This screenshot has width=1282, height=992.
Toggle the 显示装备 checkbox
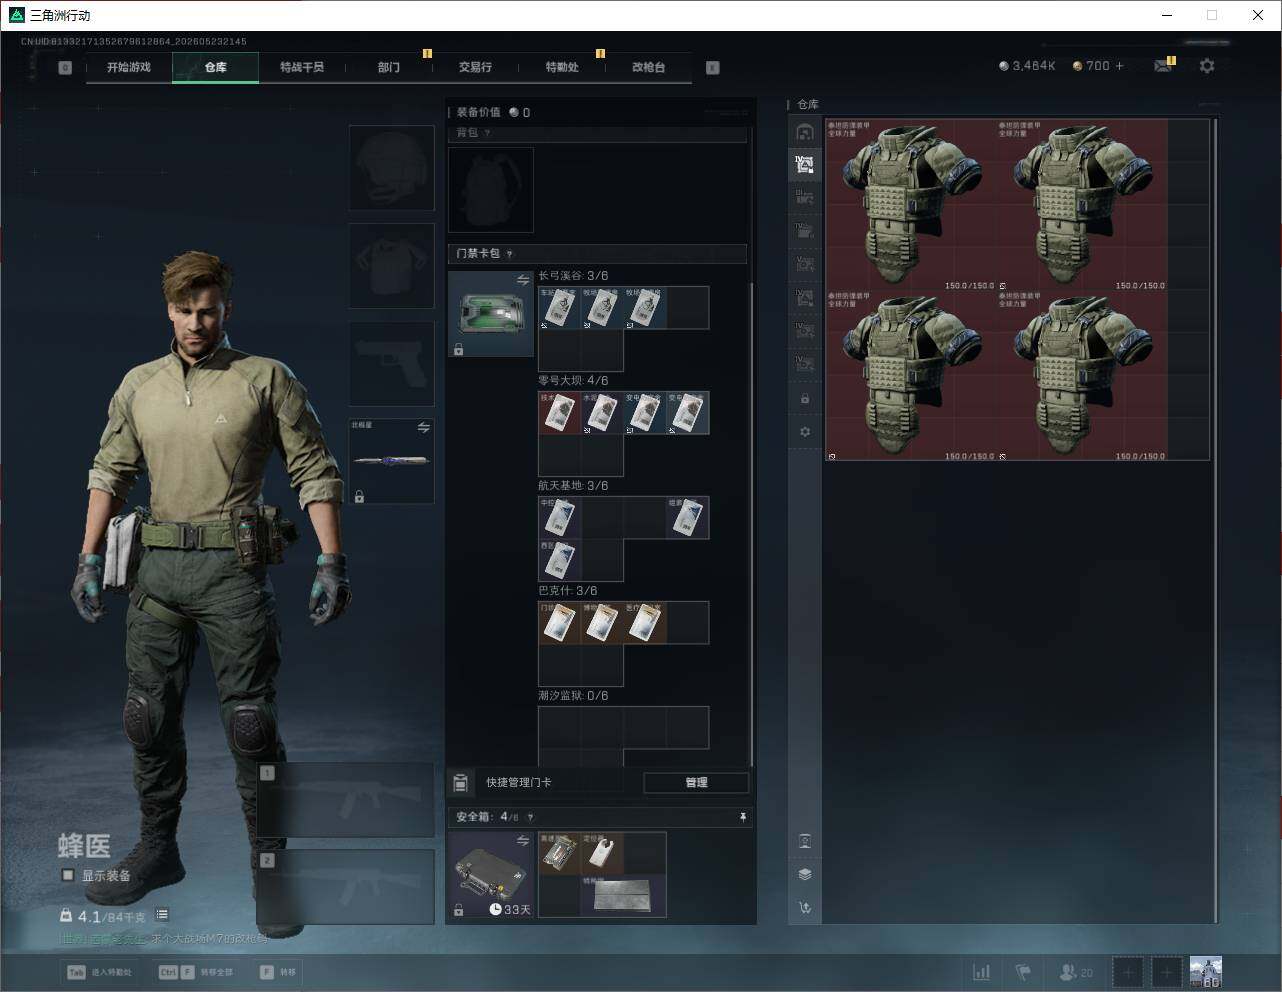click(68, 875)
